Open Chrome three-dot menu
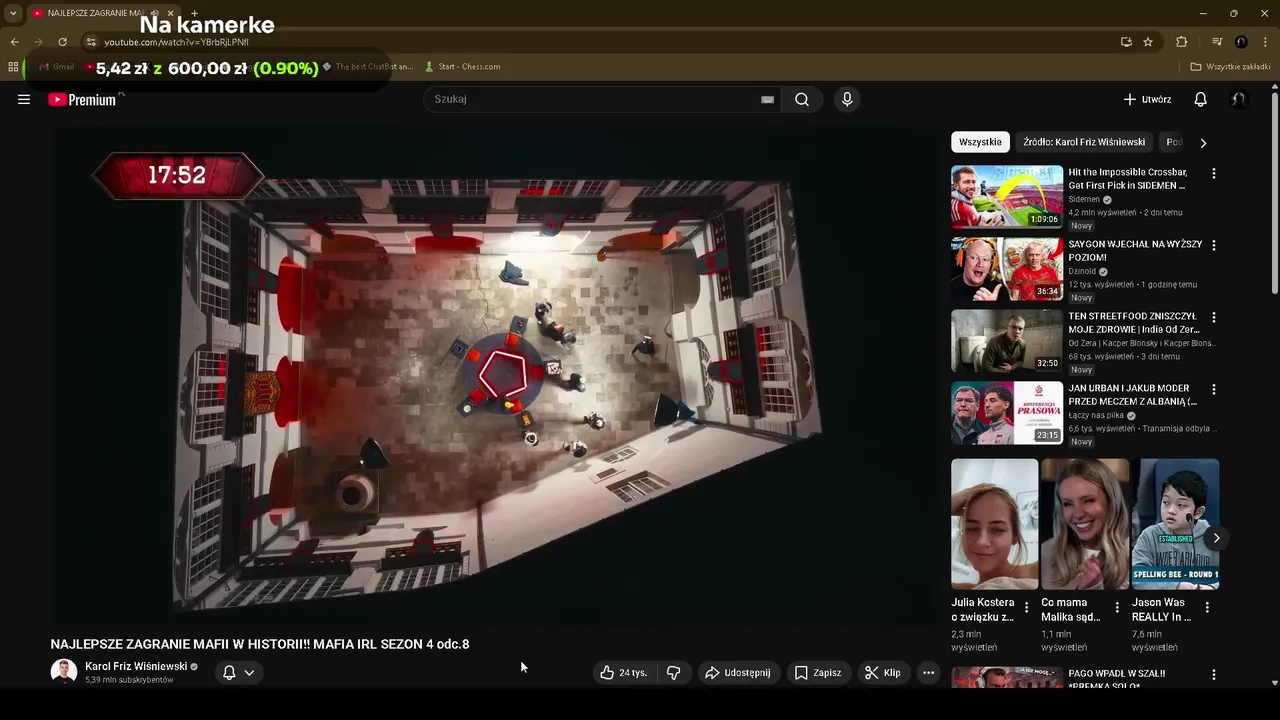1280x720 pixels. [1266, 42]
